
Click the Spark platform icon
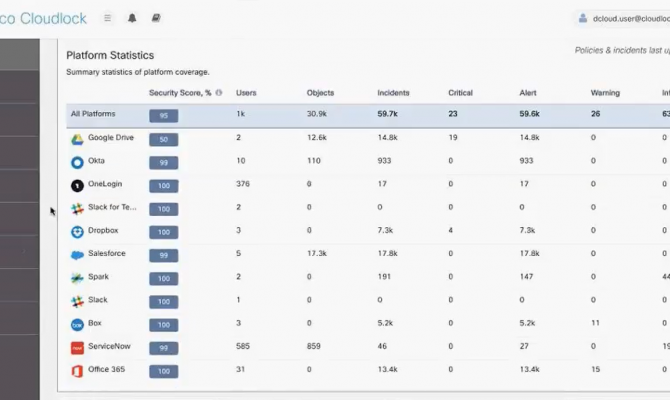click(77, 278)
